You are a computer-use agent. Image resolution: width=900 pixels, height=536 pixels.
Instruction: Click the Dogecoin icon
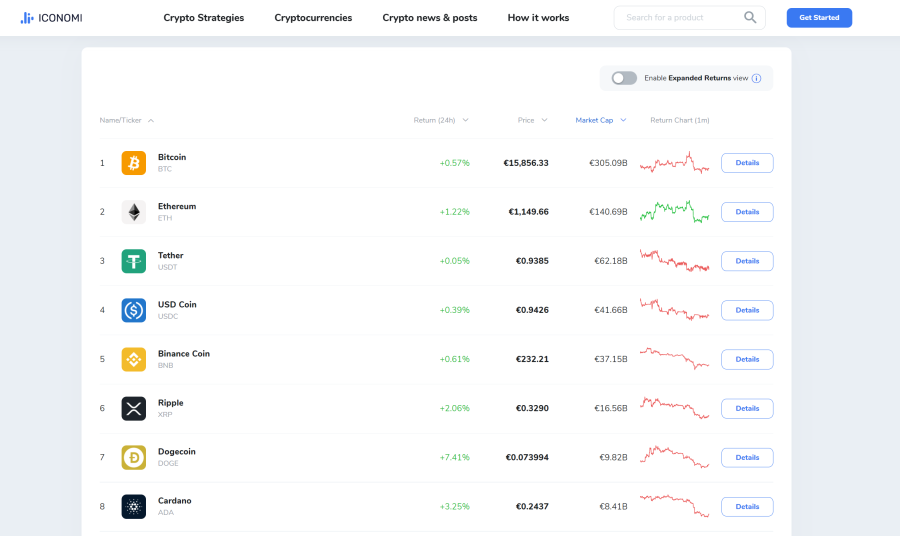point(134,457)
